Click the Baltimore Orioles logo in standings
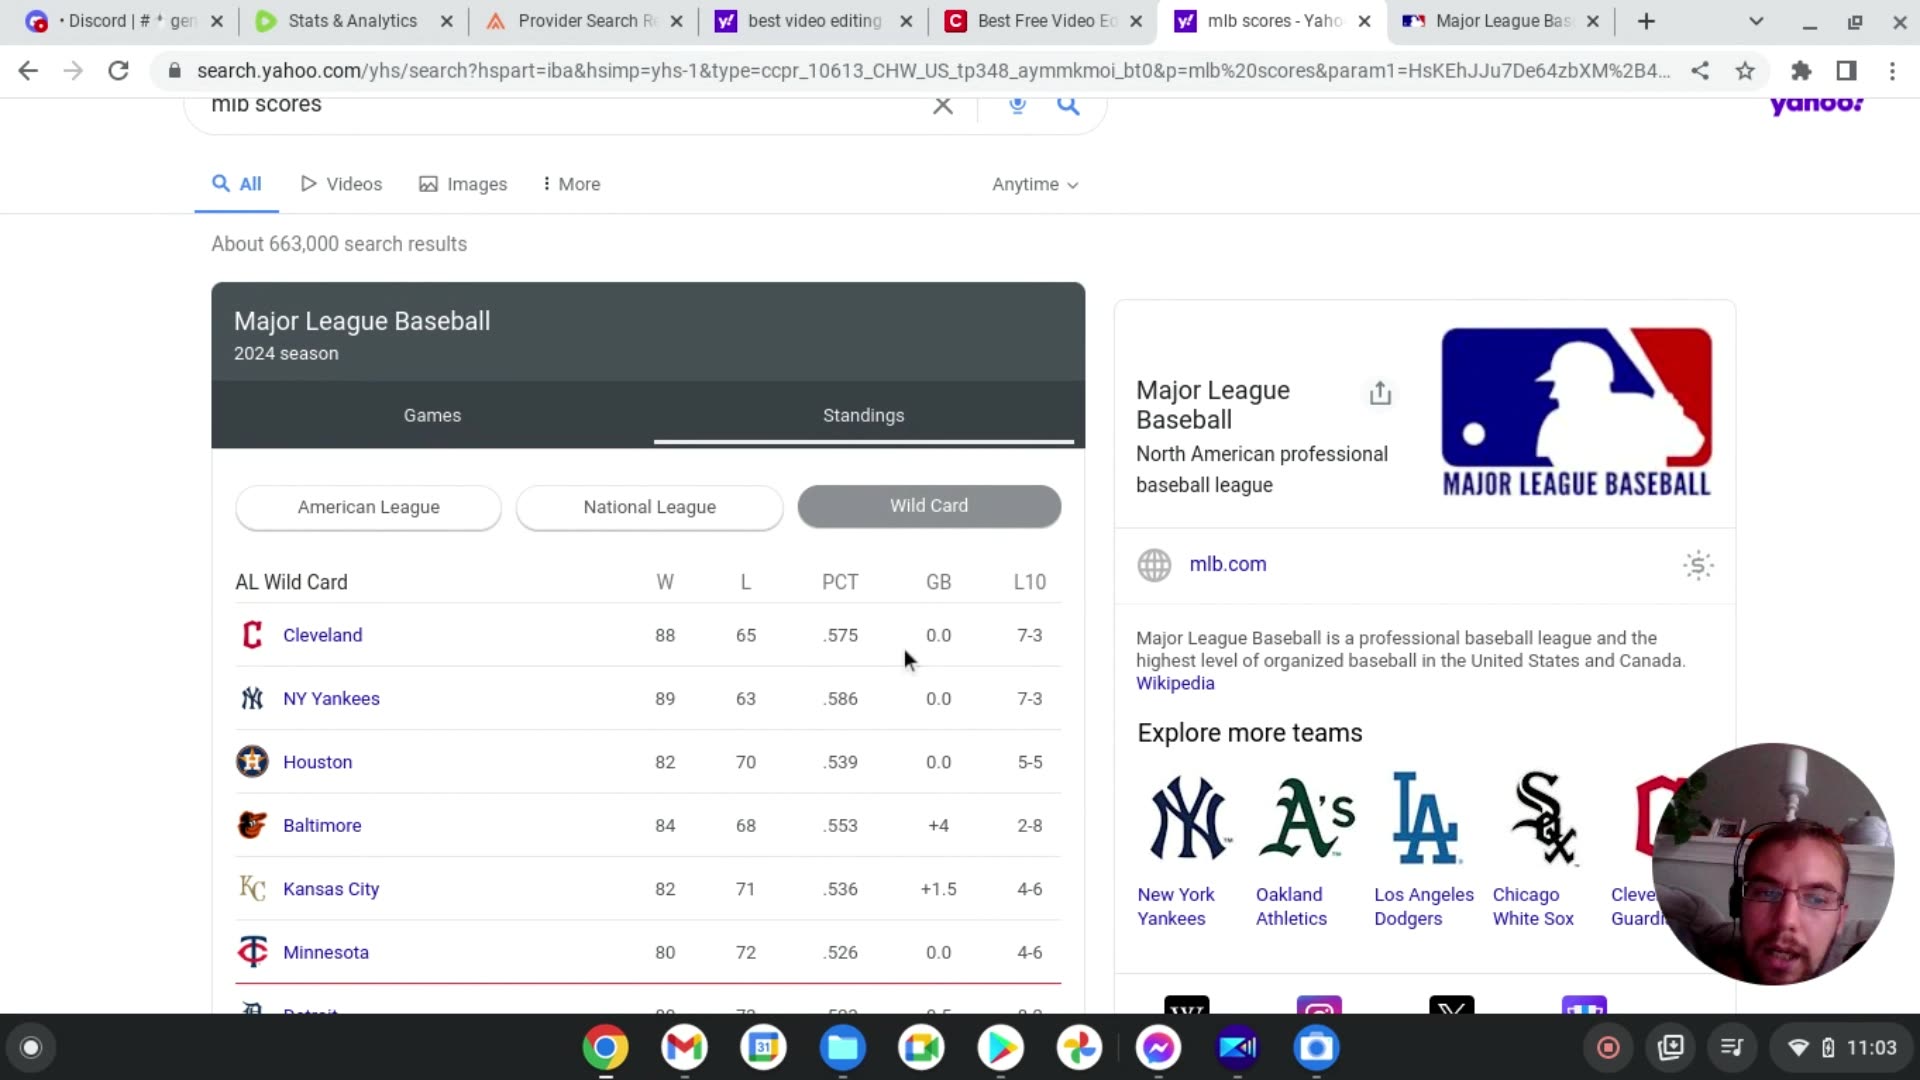Viewport: 1920px width, 1080px height. pyautogui.click(x=252, y=825)
